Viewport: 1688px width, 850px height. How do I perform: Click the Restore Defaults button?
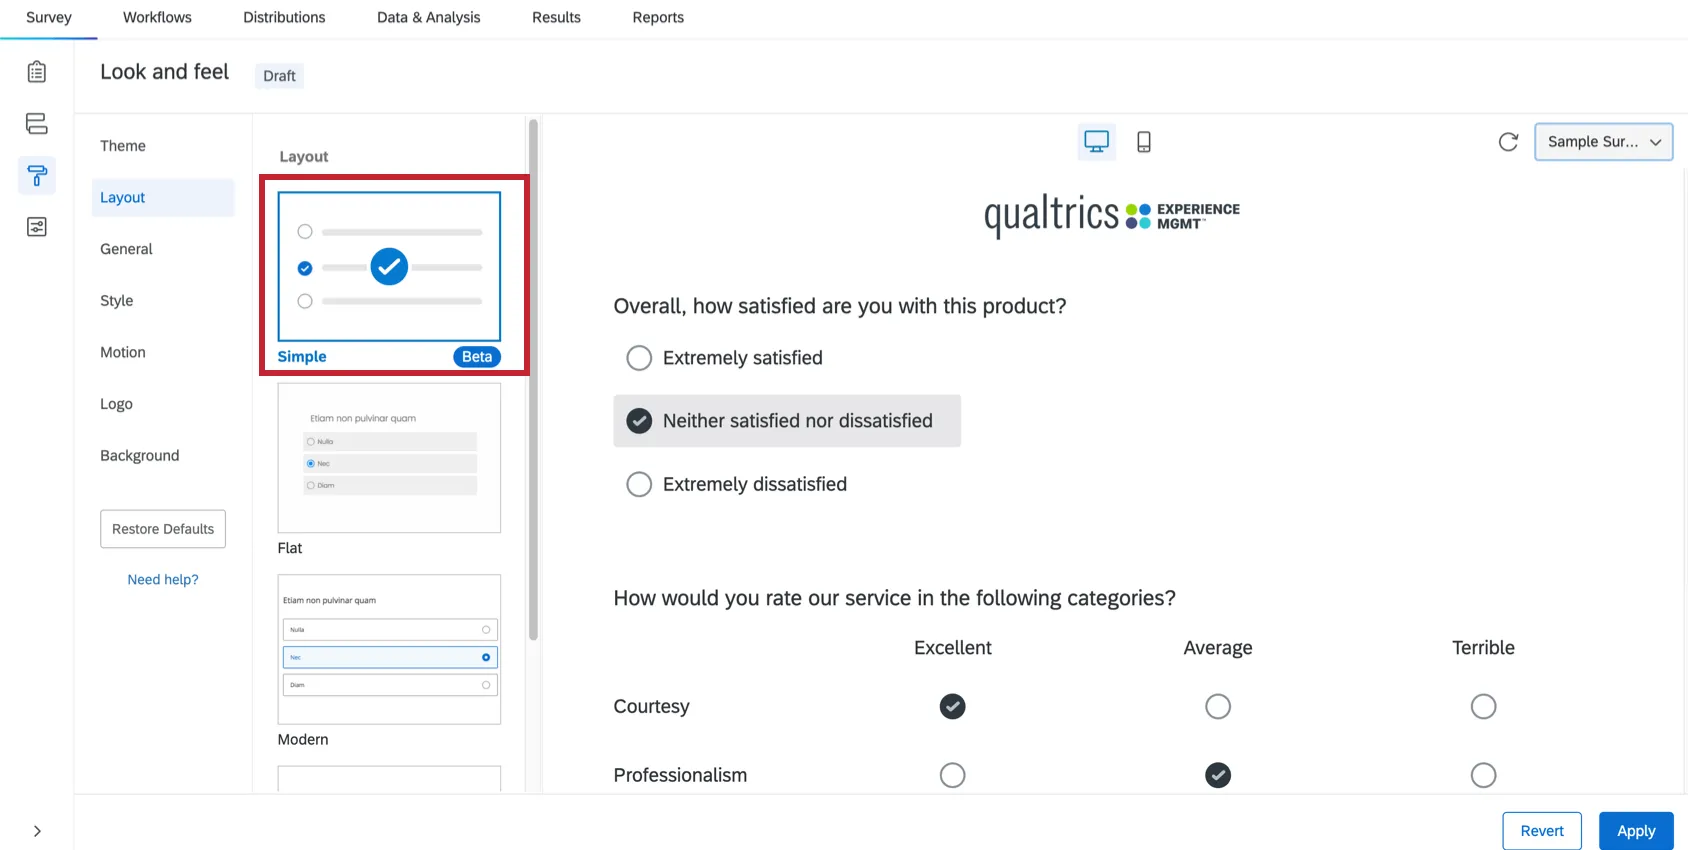point(162,528)
